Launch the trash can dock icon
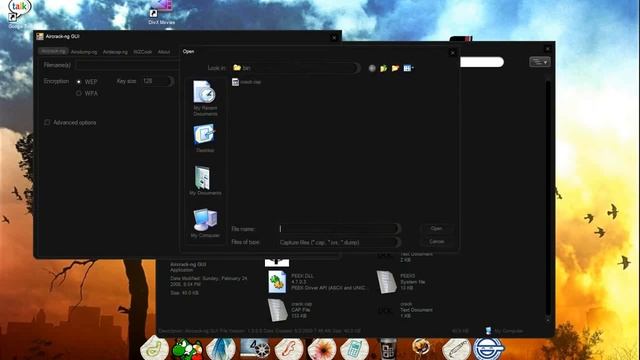 pyautogui.click(x=388, y=349)
